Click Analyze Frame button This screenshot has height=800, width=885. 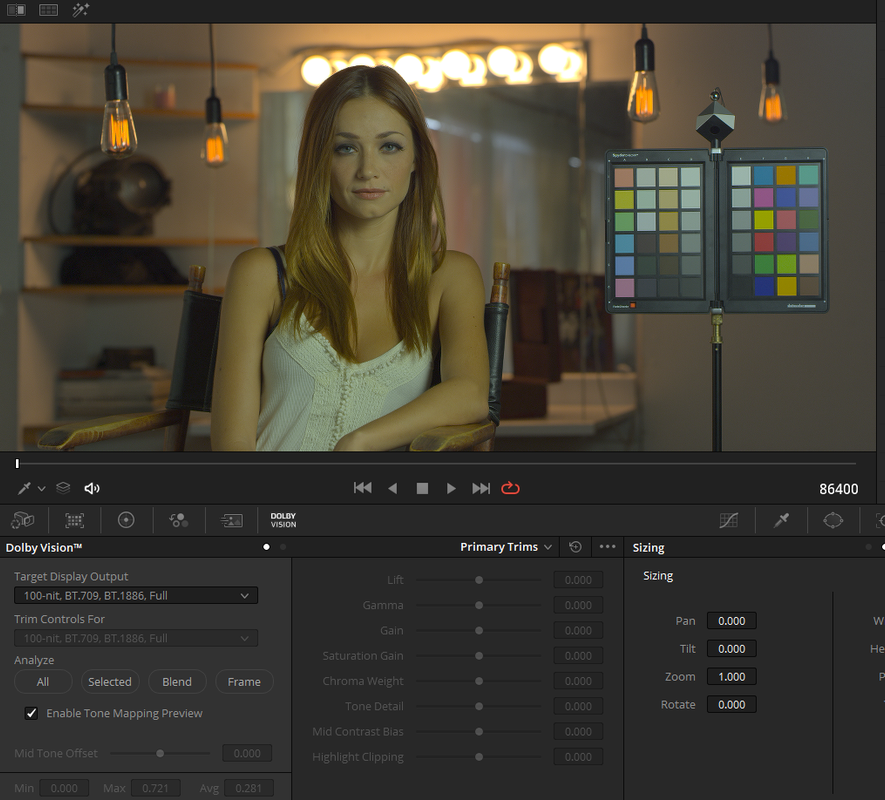[x=244, y=682]
